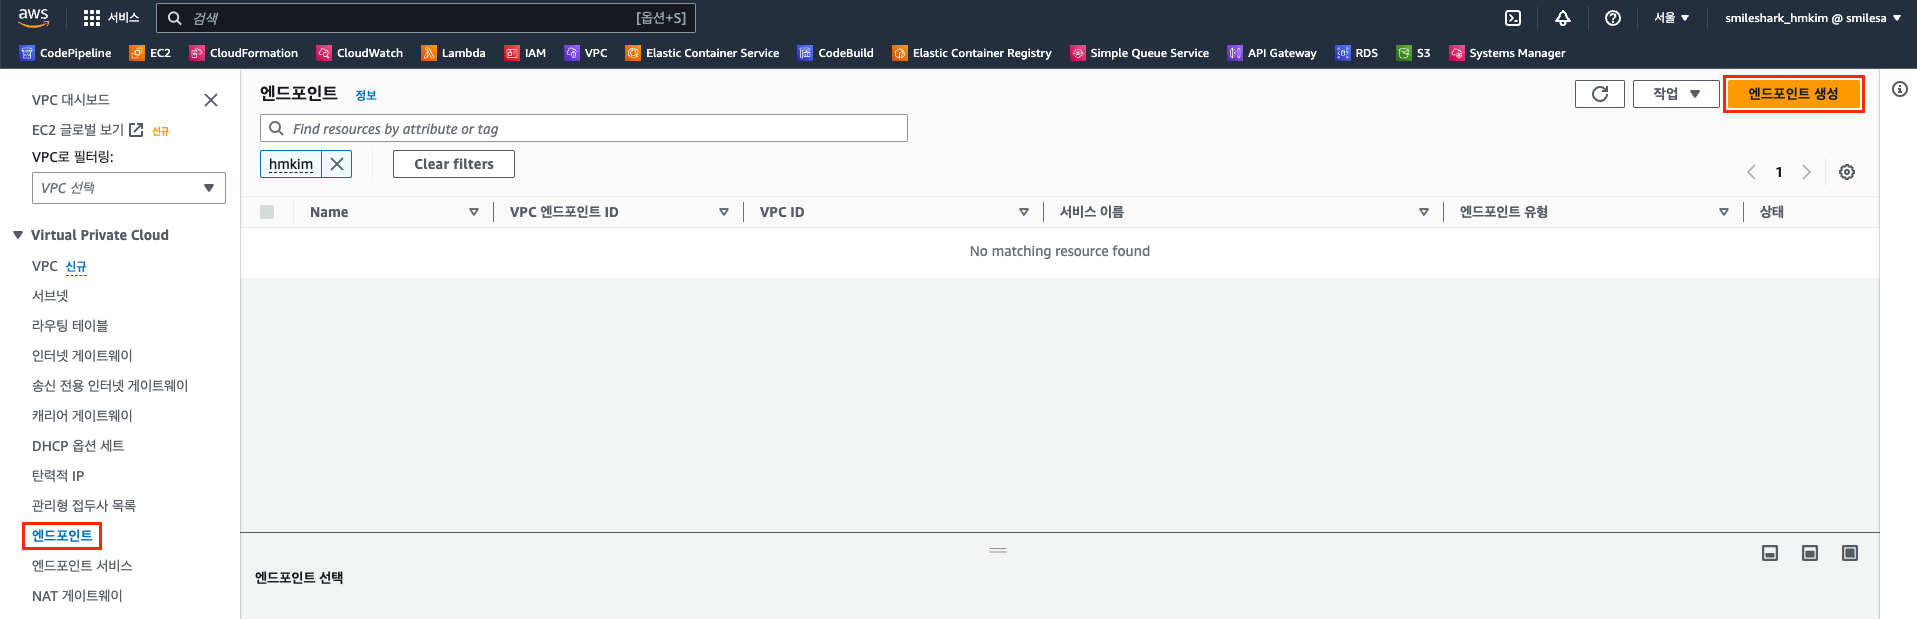Set split panel to half height
This screenshot has width=1917, height=619.
click(1810, 553)
